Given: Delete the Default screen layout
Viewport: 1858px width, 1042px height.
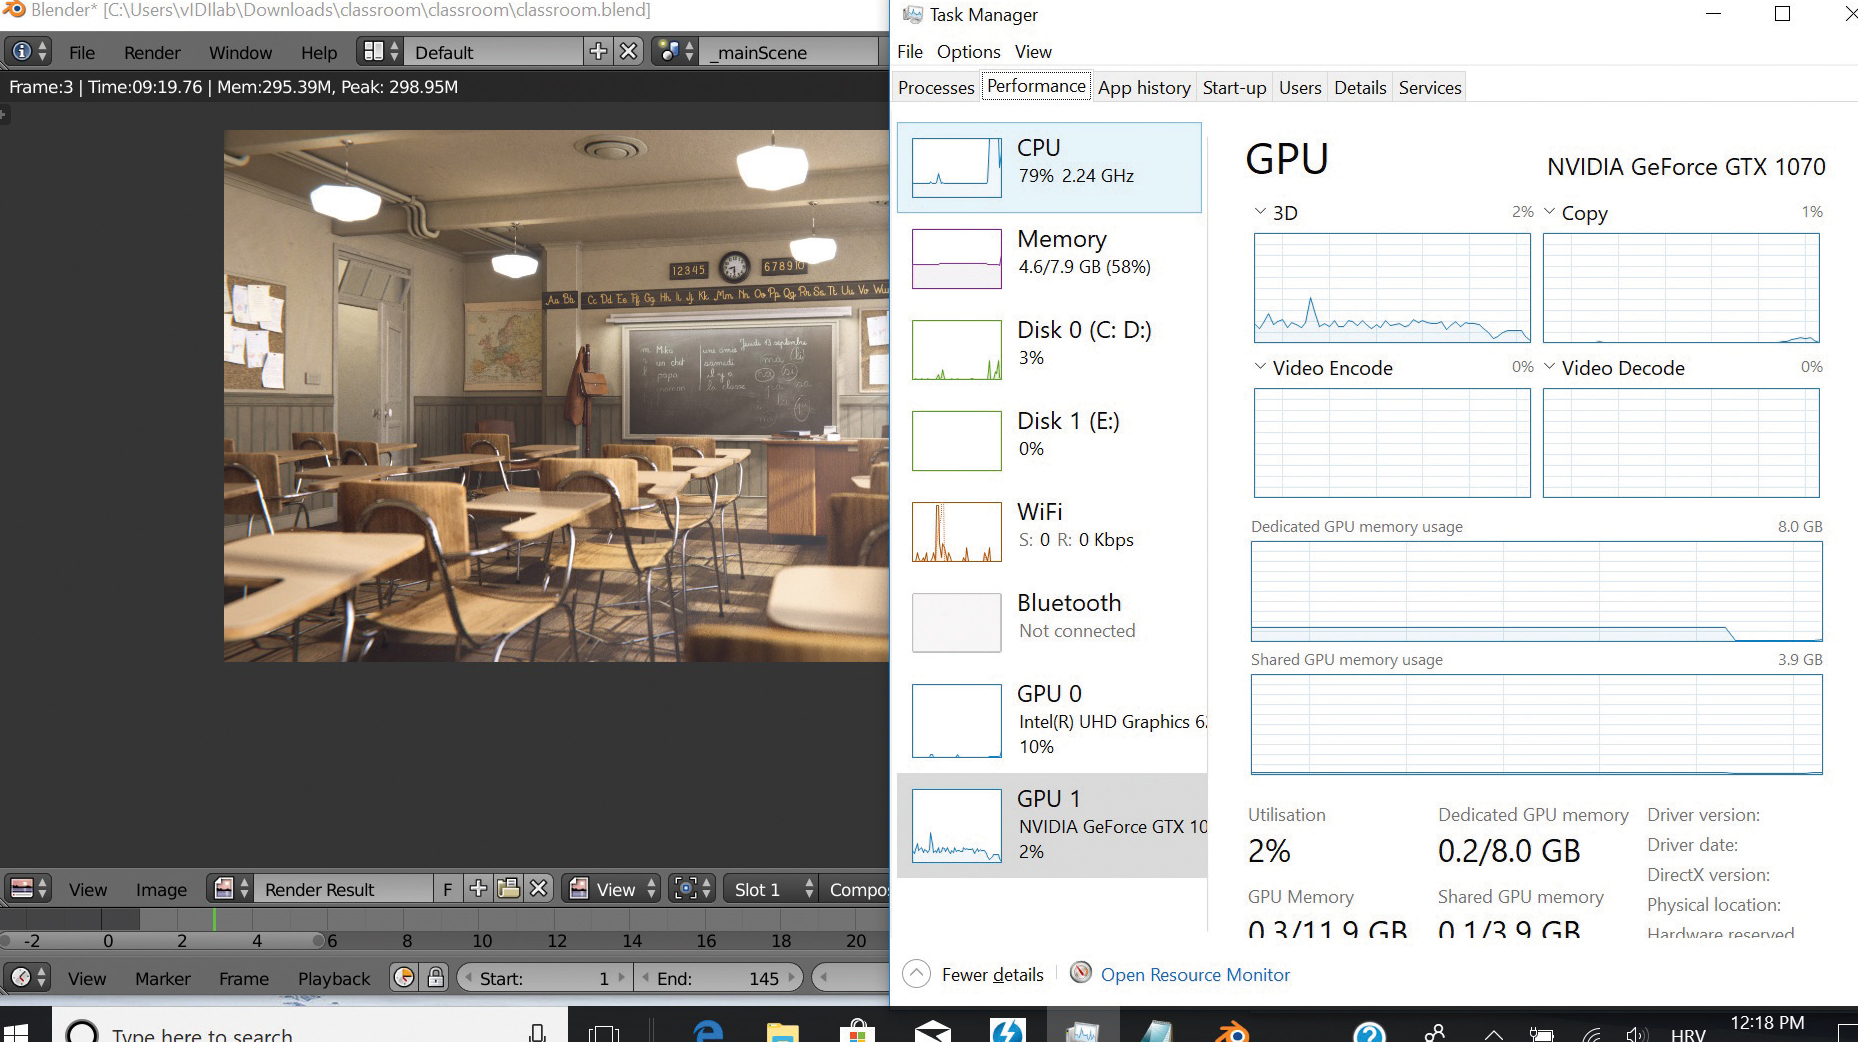Looking at the screenshot, I should coord(628,52).
